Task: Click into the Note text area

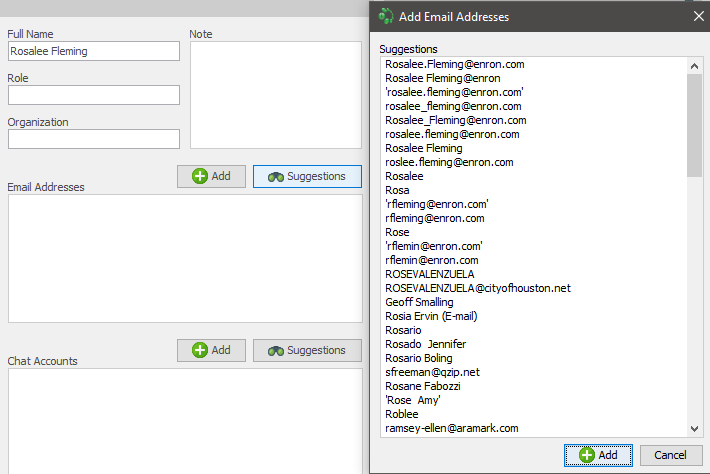Action: [275, 92]
